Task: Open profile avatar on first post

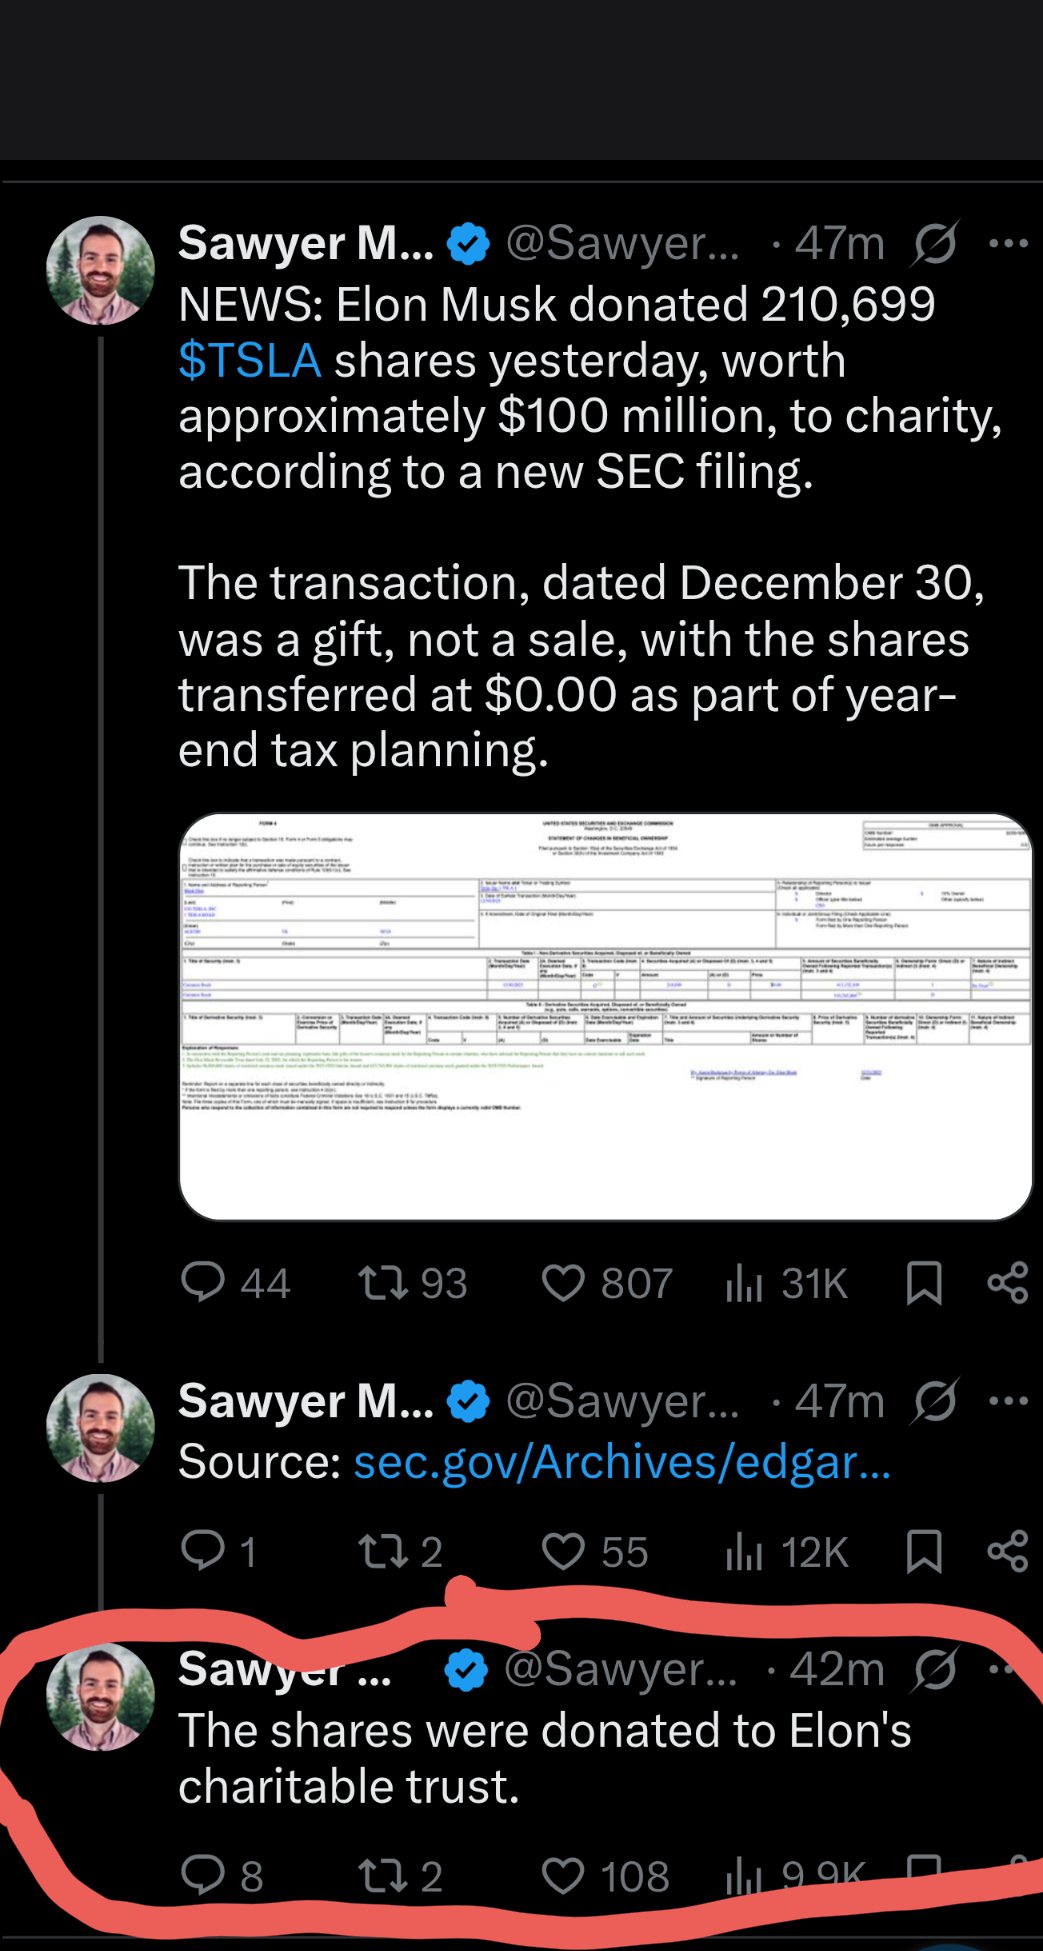Action: pyautogui.click(x=100, y=270)
